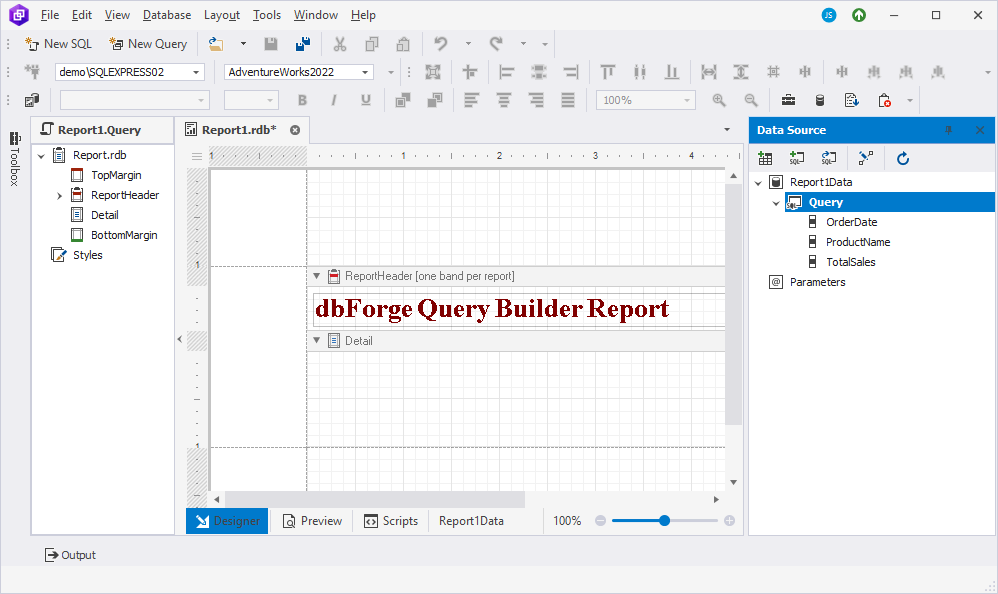Click the Align Tops layout icon
The width and height of the screenshot is (998, 594).
tap(608, 72)
